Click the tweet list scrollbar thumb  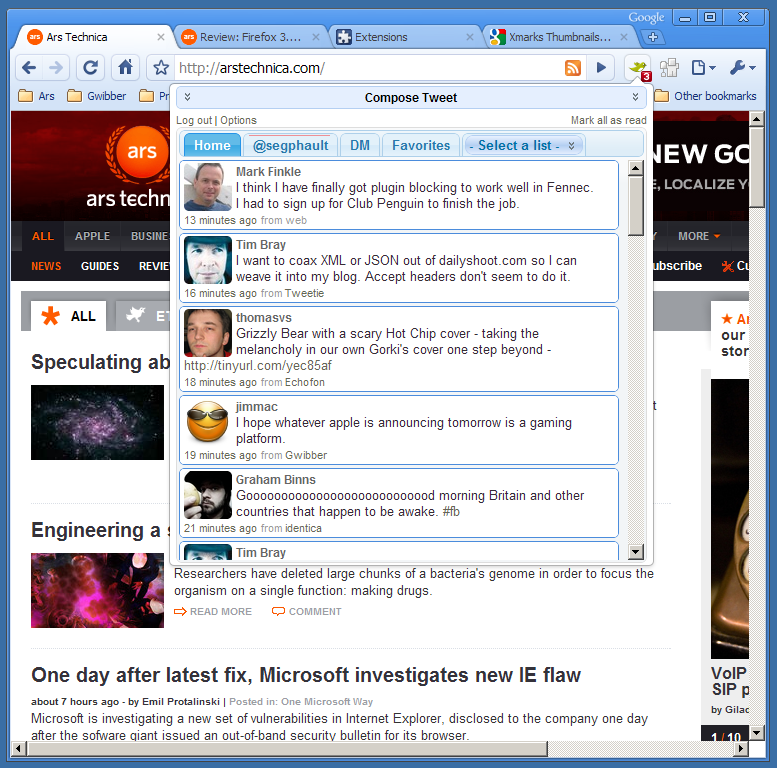point(636,206)
